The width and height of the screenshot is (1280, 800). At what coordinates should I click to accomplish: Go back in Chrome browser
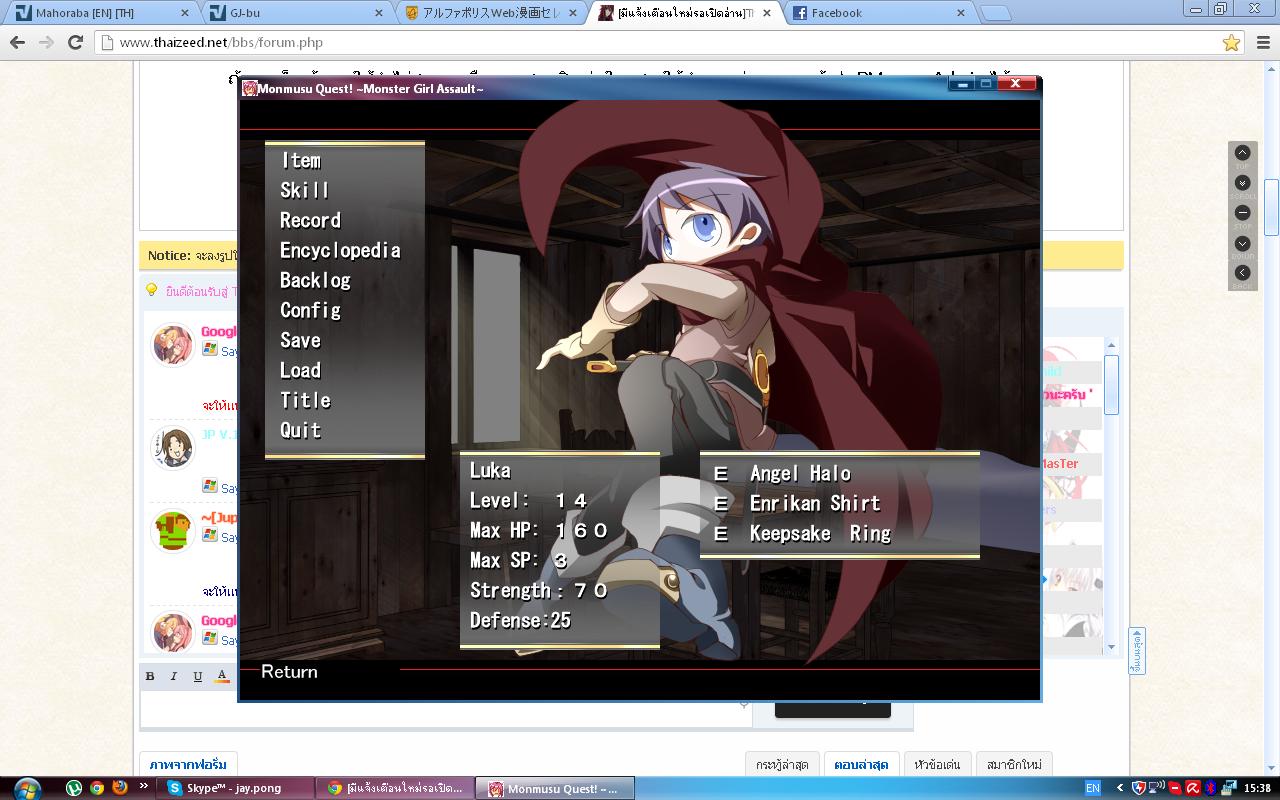tap(17, 42)
